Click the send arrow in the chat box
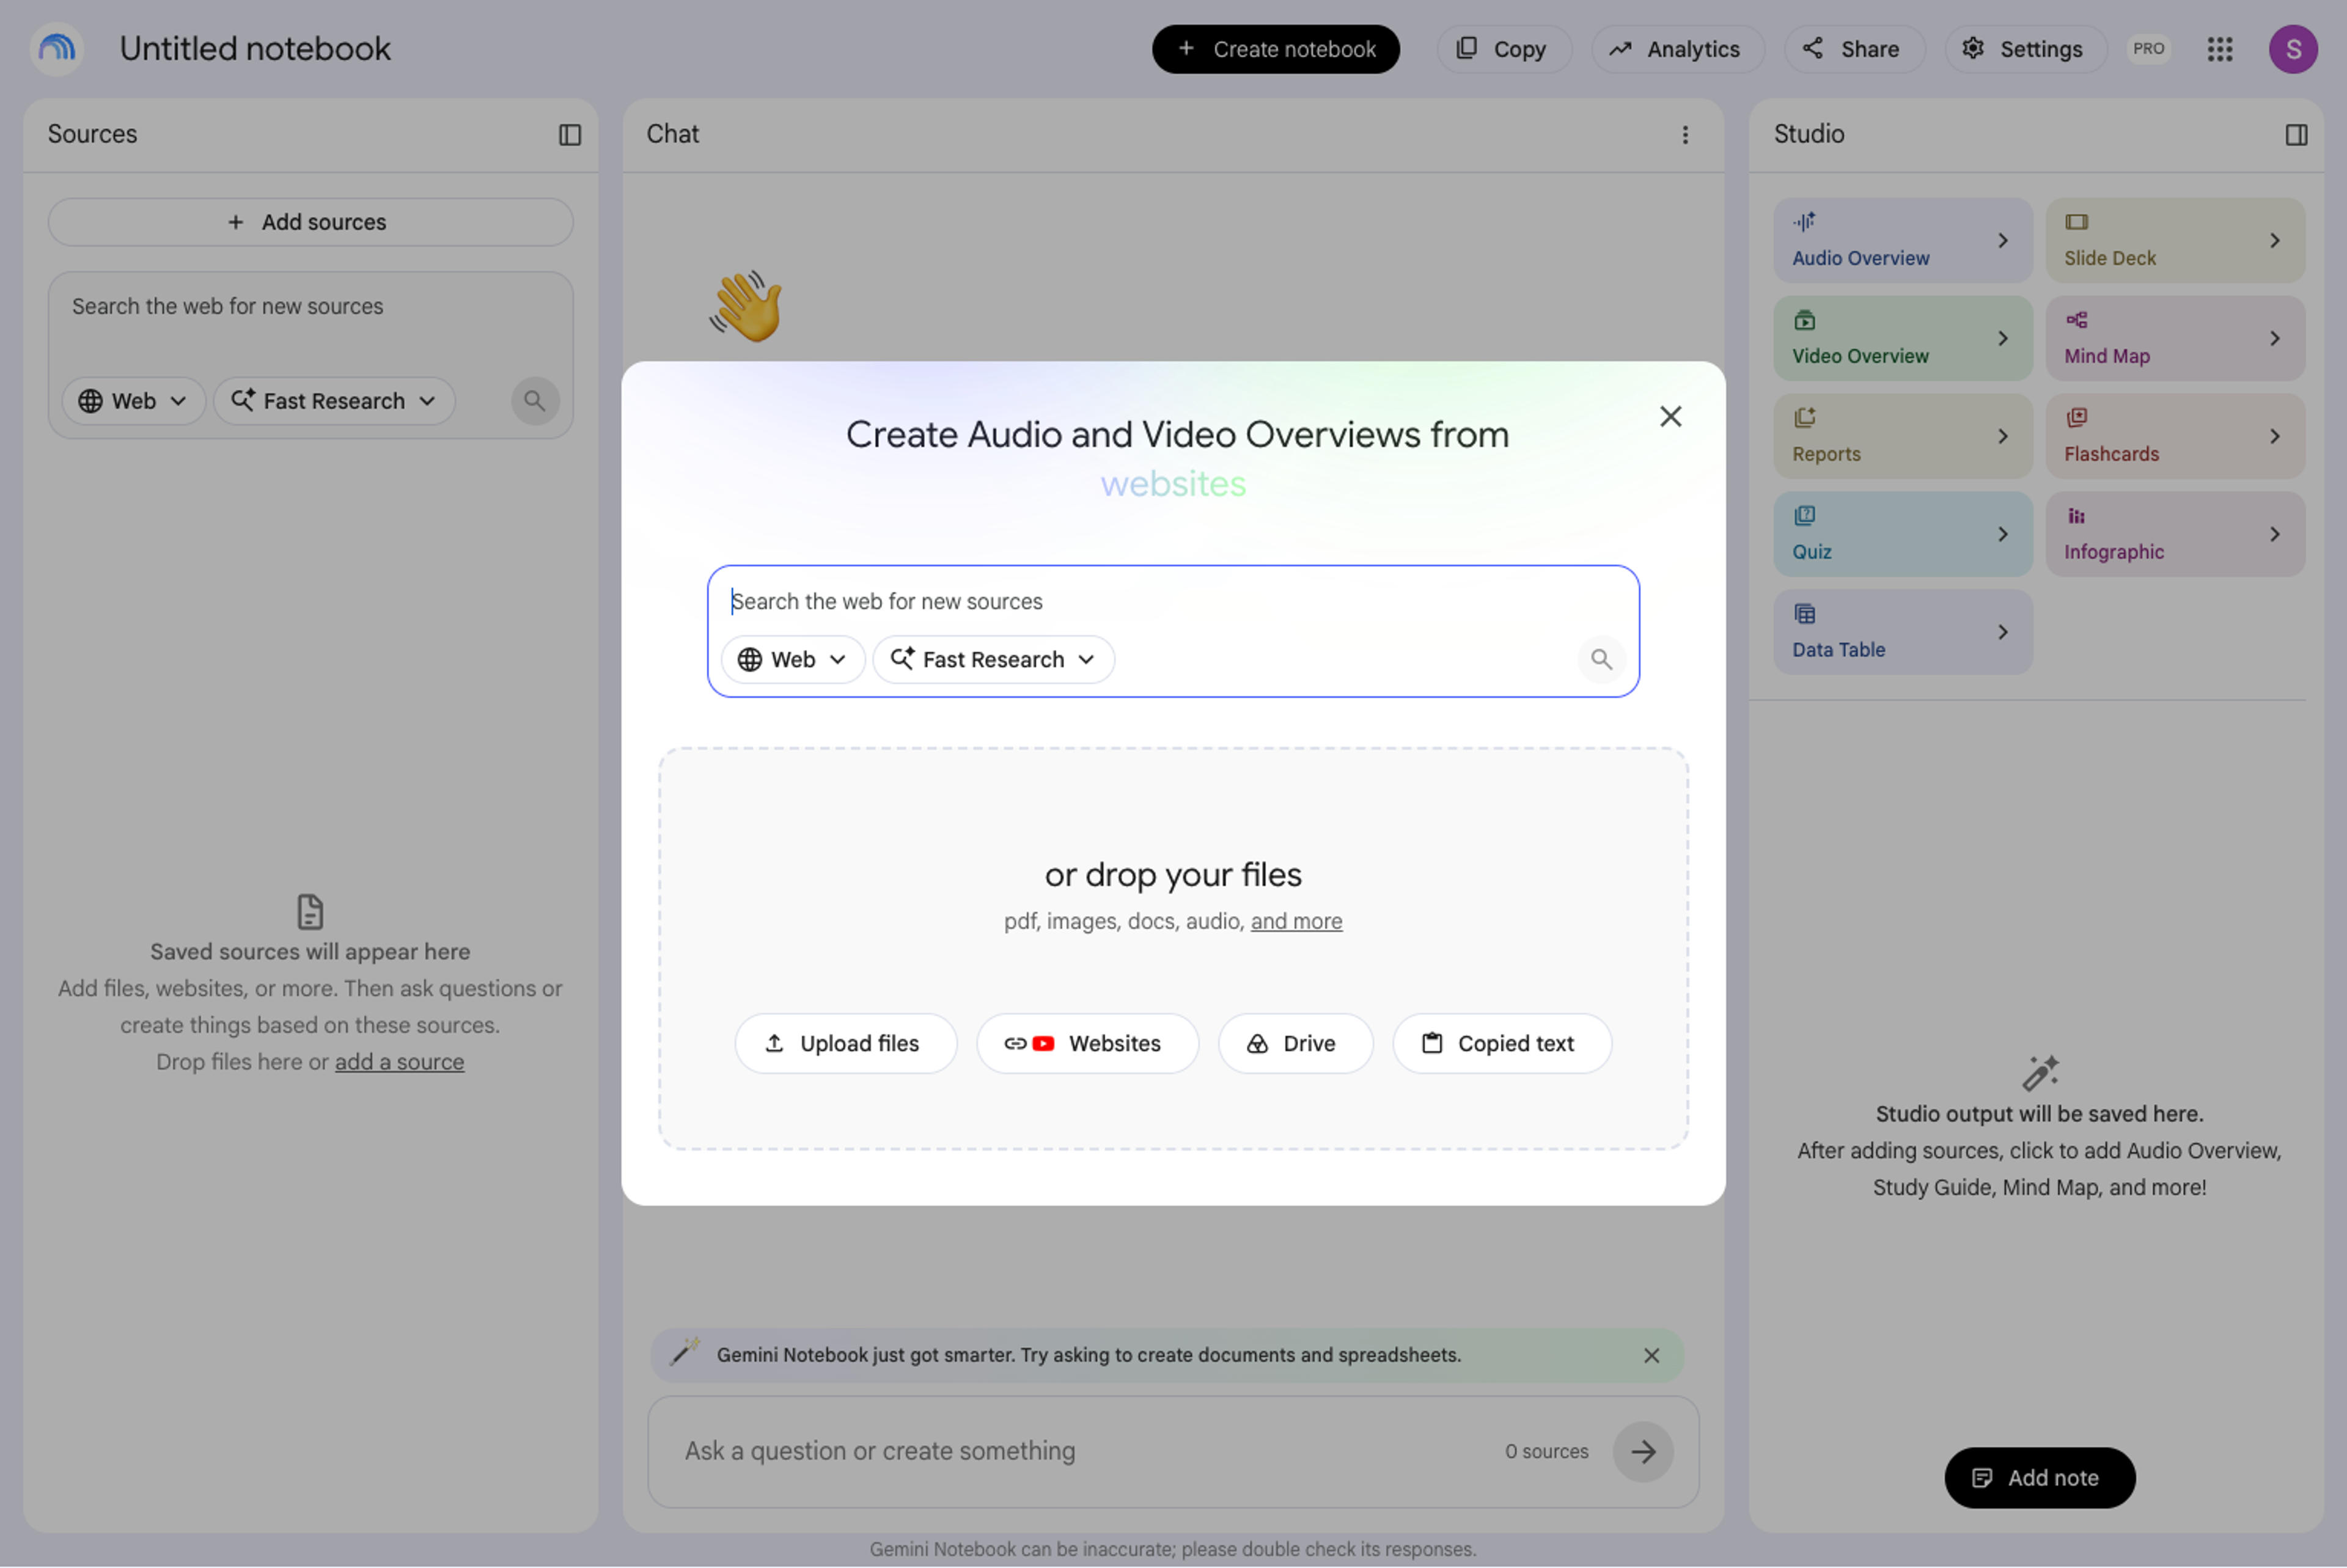The width and height of the screenshot is (2347, 1568). [x=1643, y=1452]
